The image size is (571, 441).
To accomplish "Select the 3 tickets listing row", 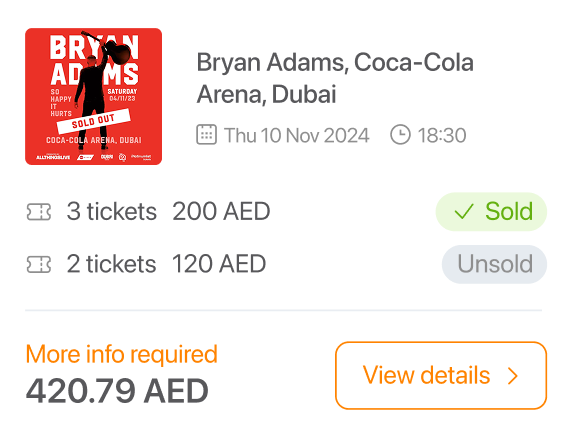I will point(286,212).
